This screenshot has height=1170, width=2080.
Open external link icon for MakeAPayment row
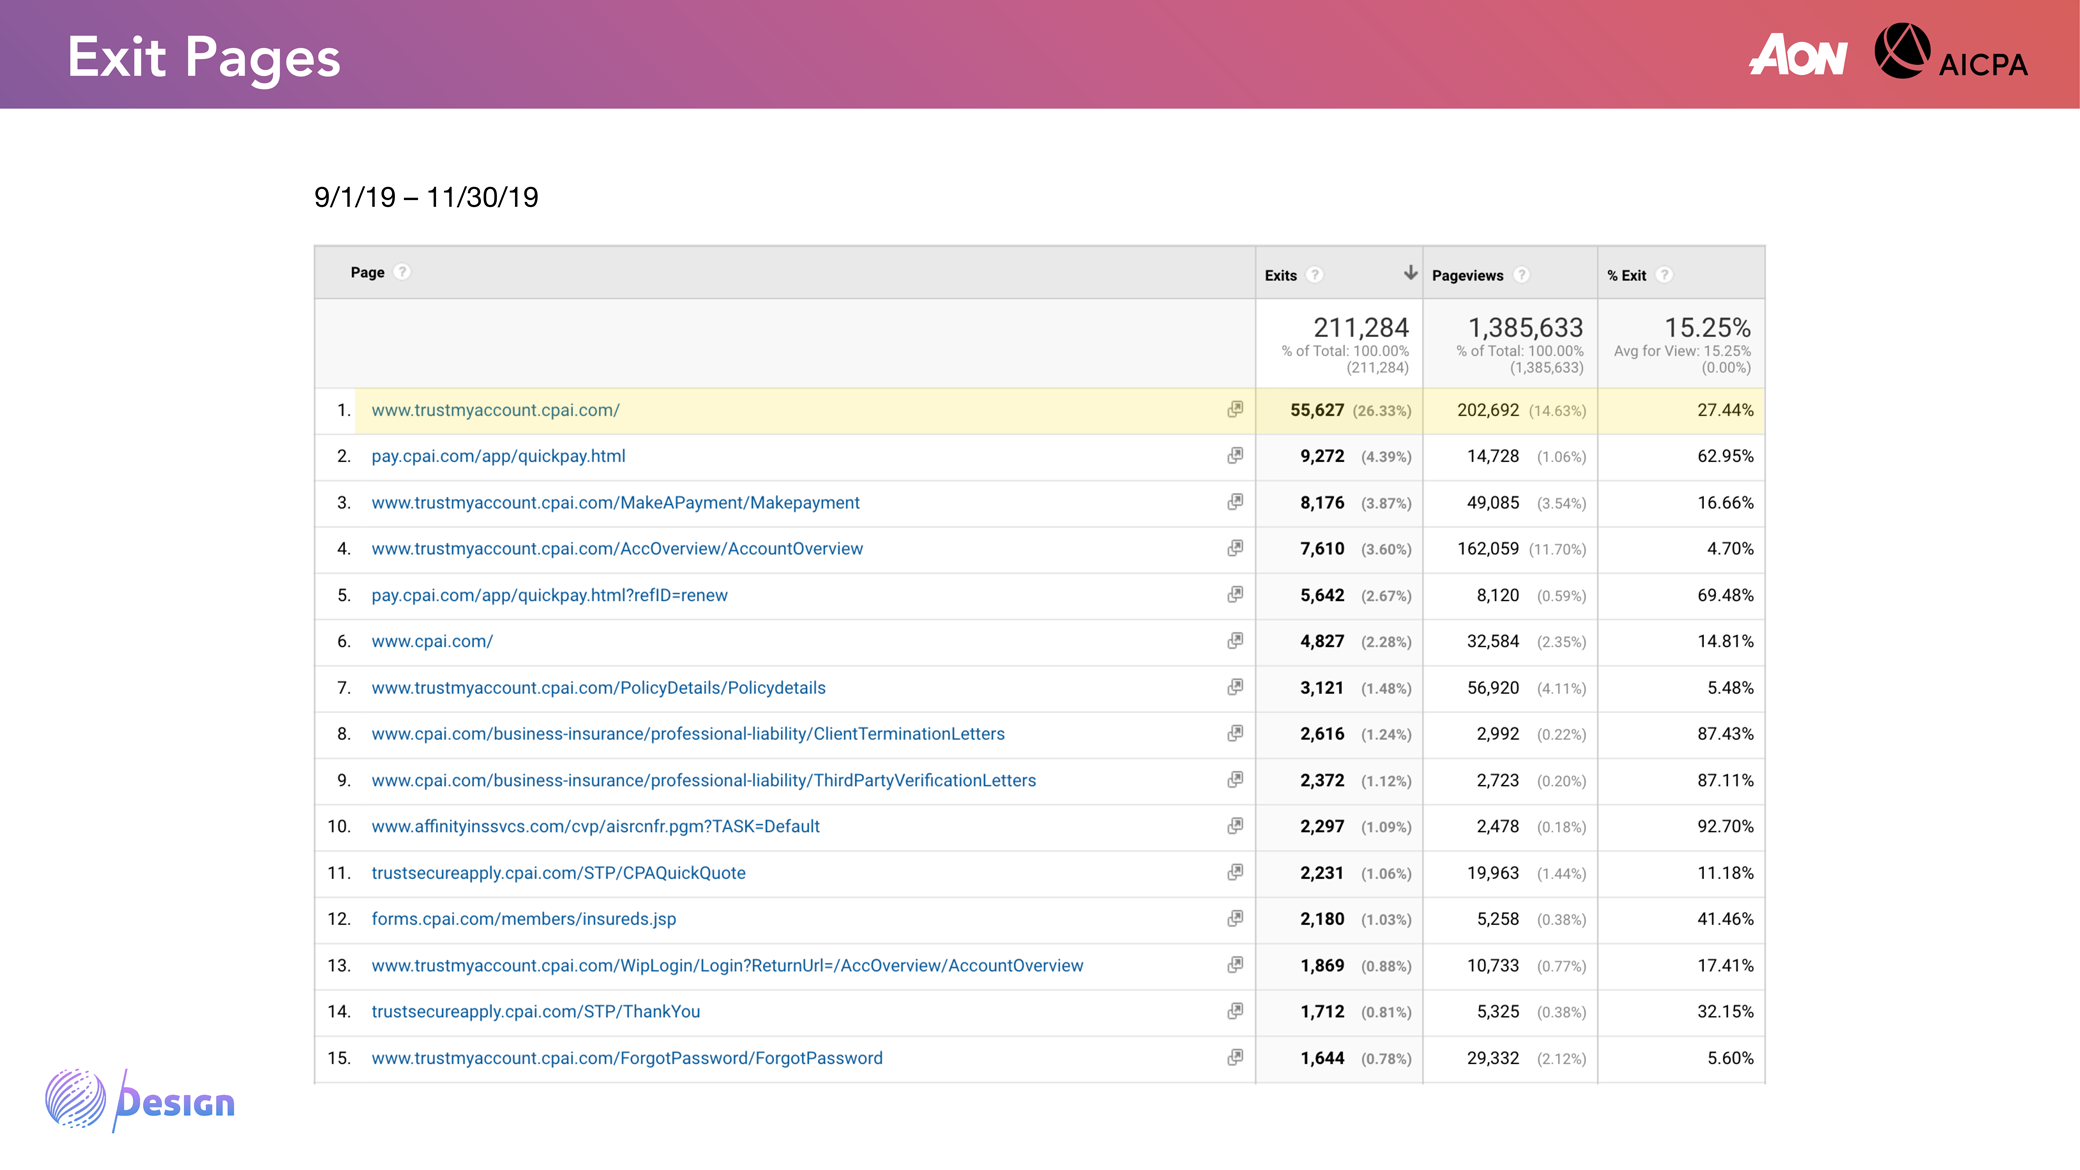1235,502
